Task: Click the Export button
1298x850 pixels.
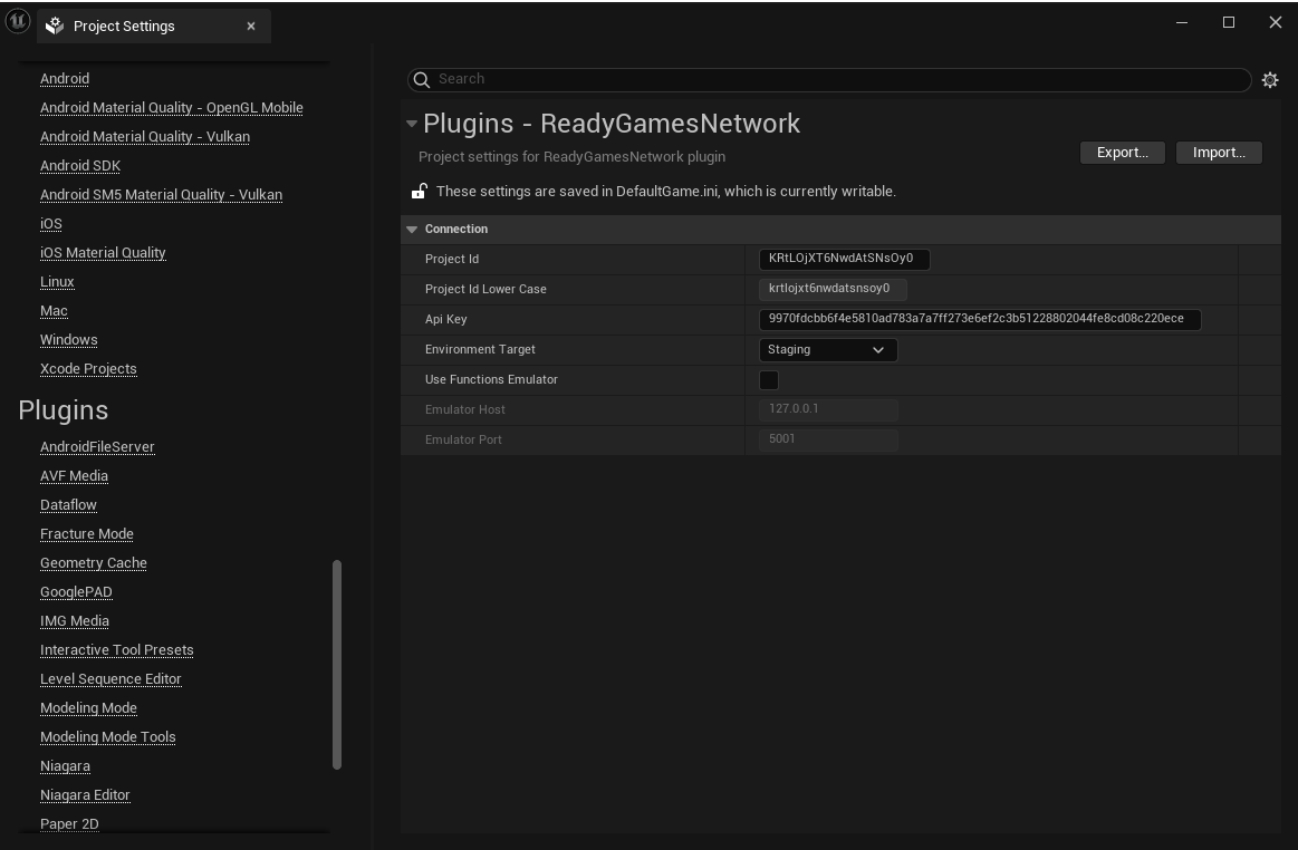Action: (x=1122, y=153)
